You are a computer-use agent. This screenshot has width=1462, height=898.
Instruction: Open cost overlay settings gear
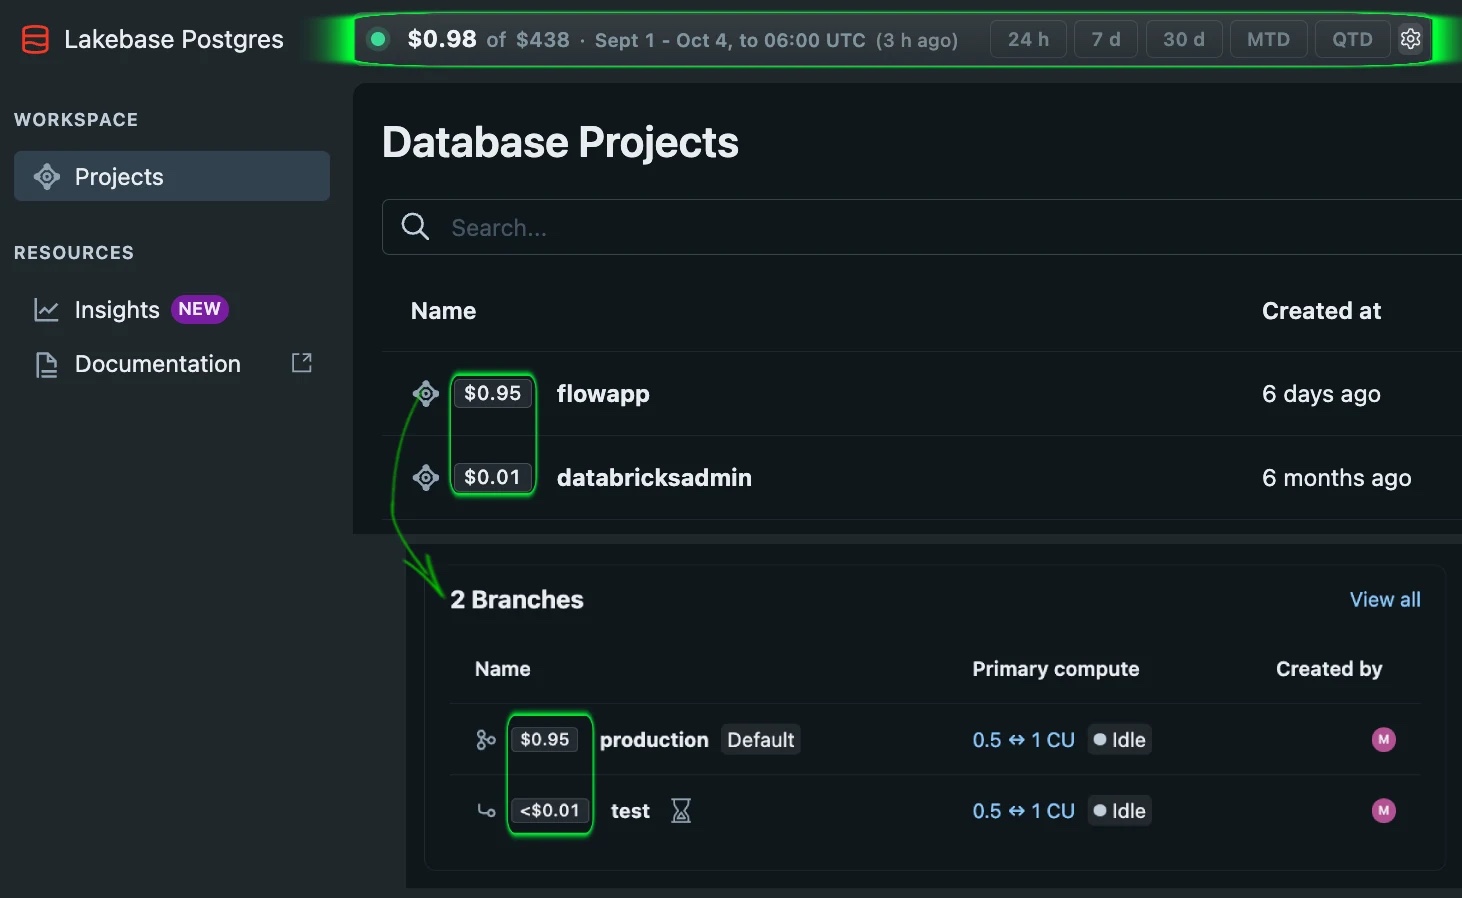click(x=1410, y=39)
